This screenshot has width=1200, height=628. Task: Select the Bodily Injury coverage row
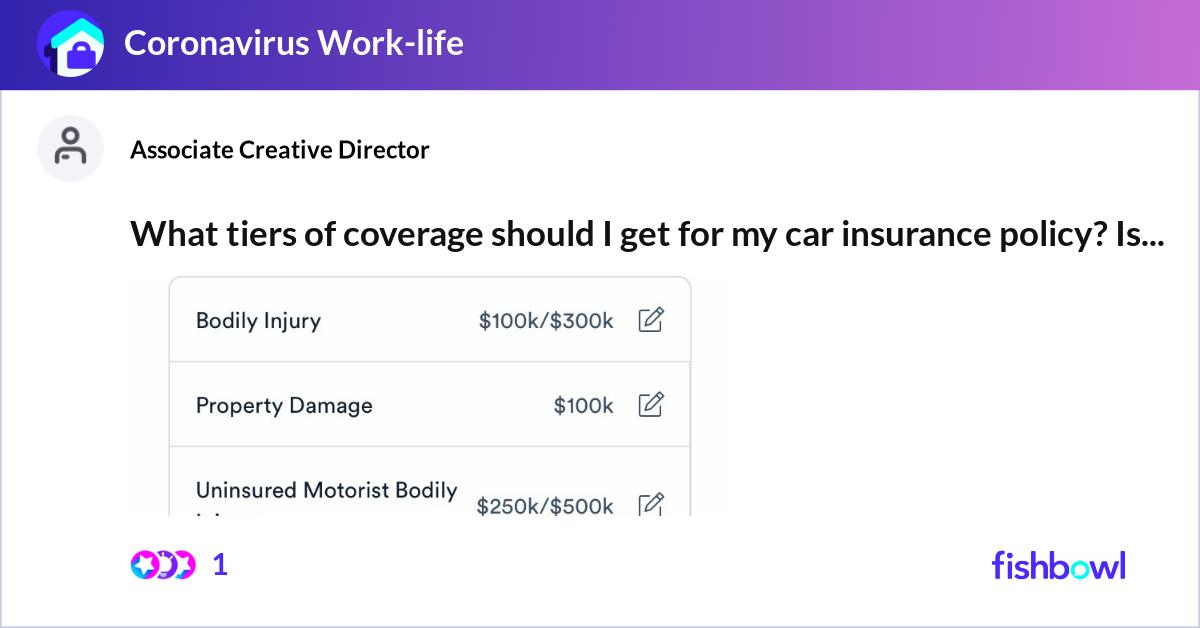click(x=430, y=319)
